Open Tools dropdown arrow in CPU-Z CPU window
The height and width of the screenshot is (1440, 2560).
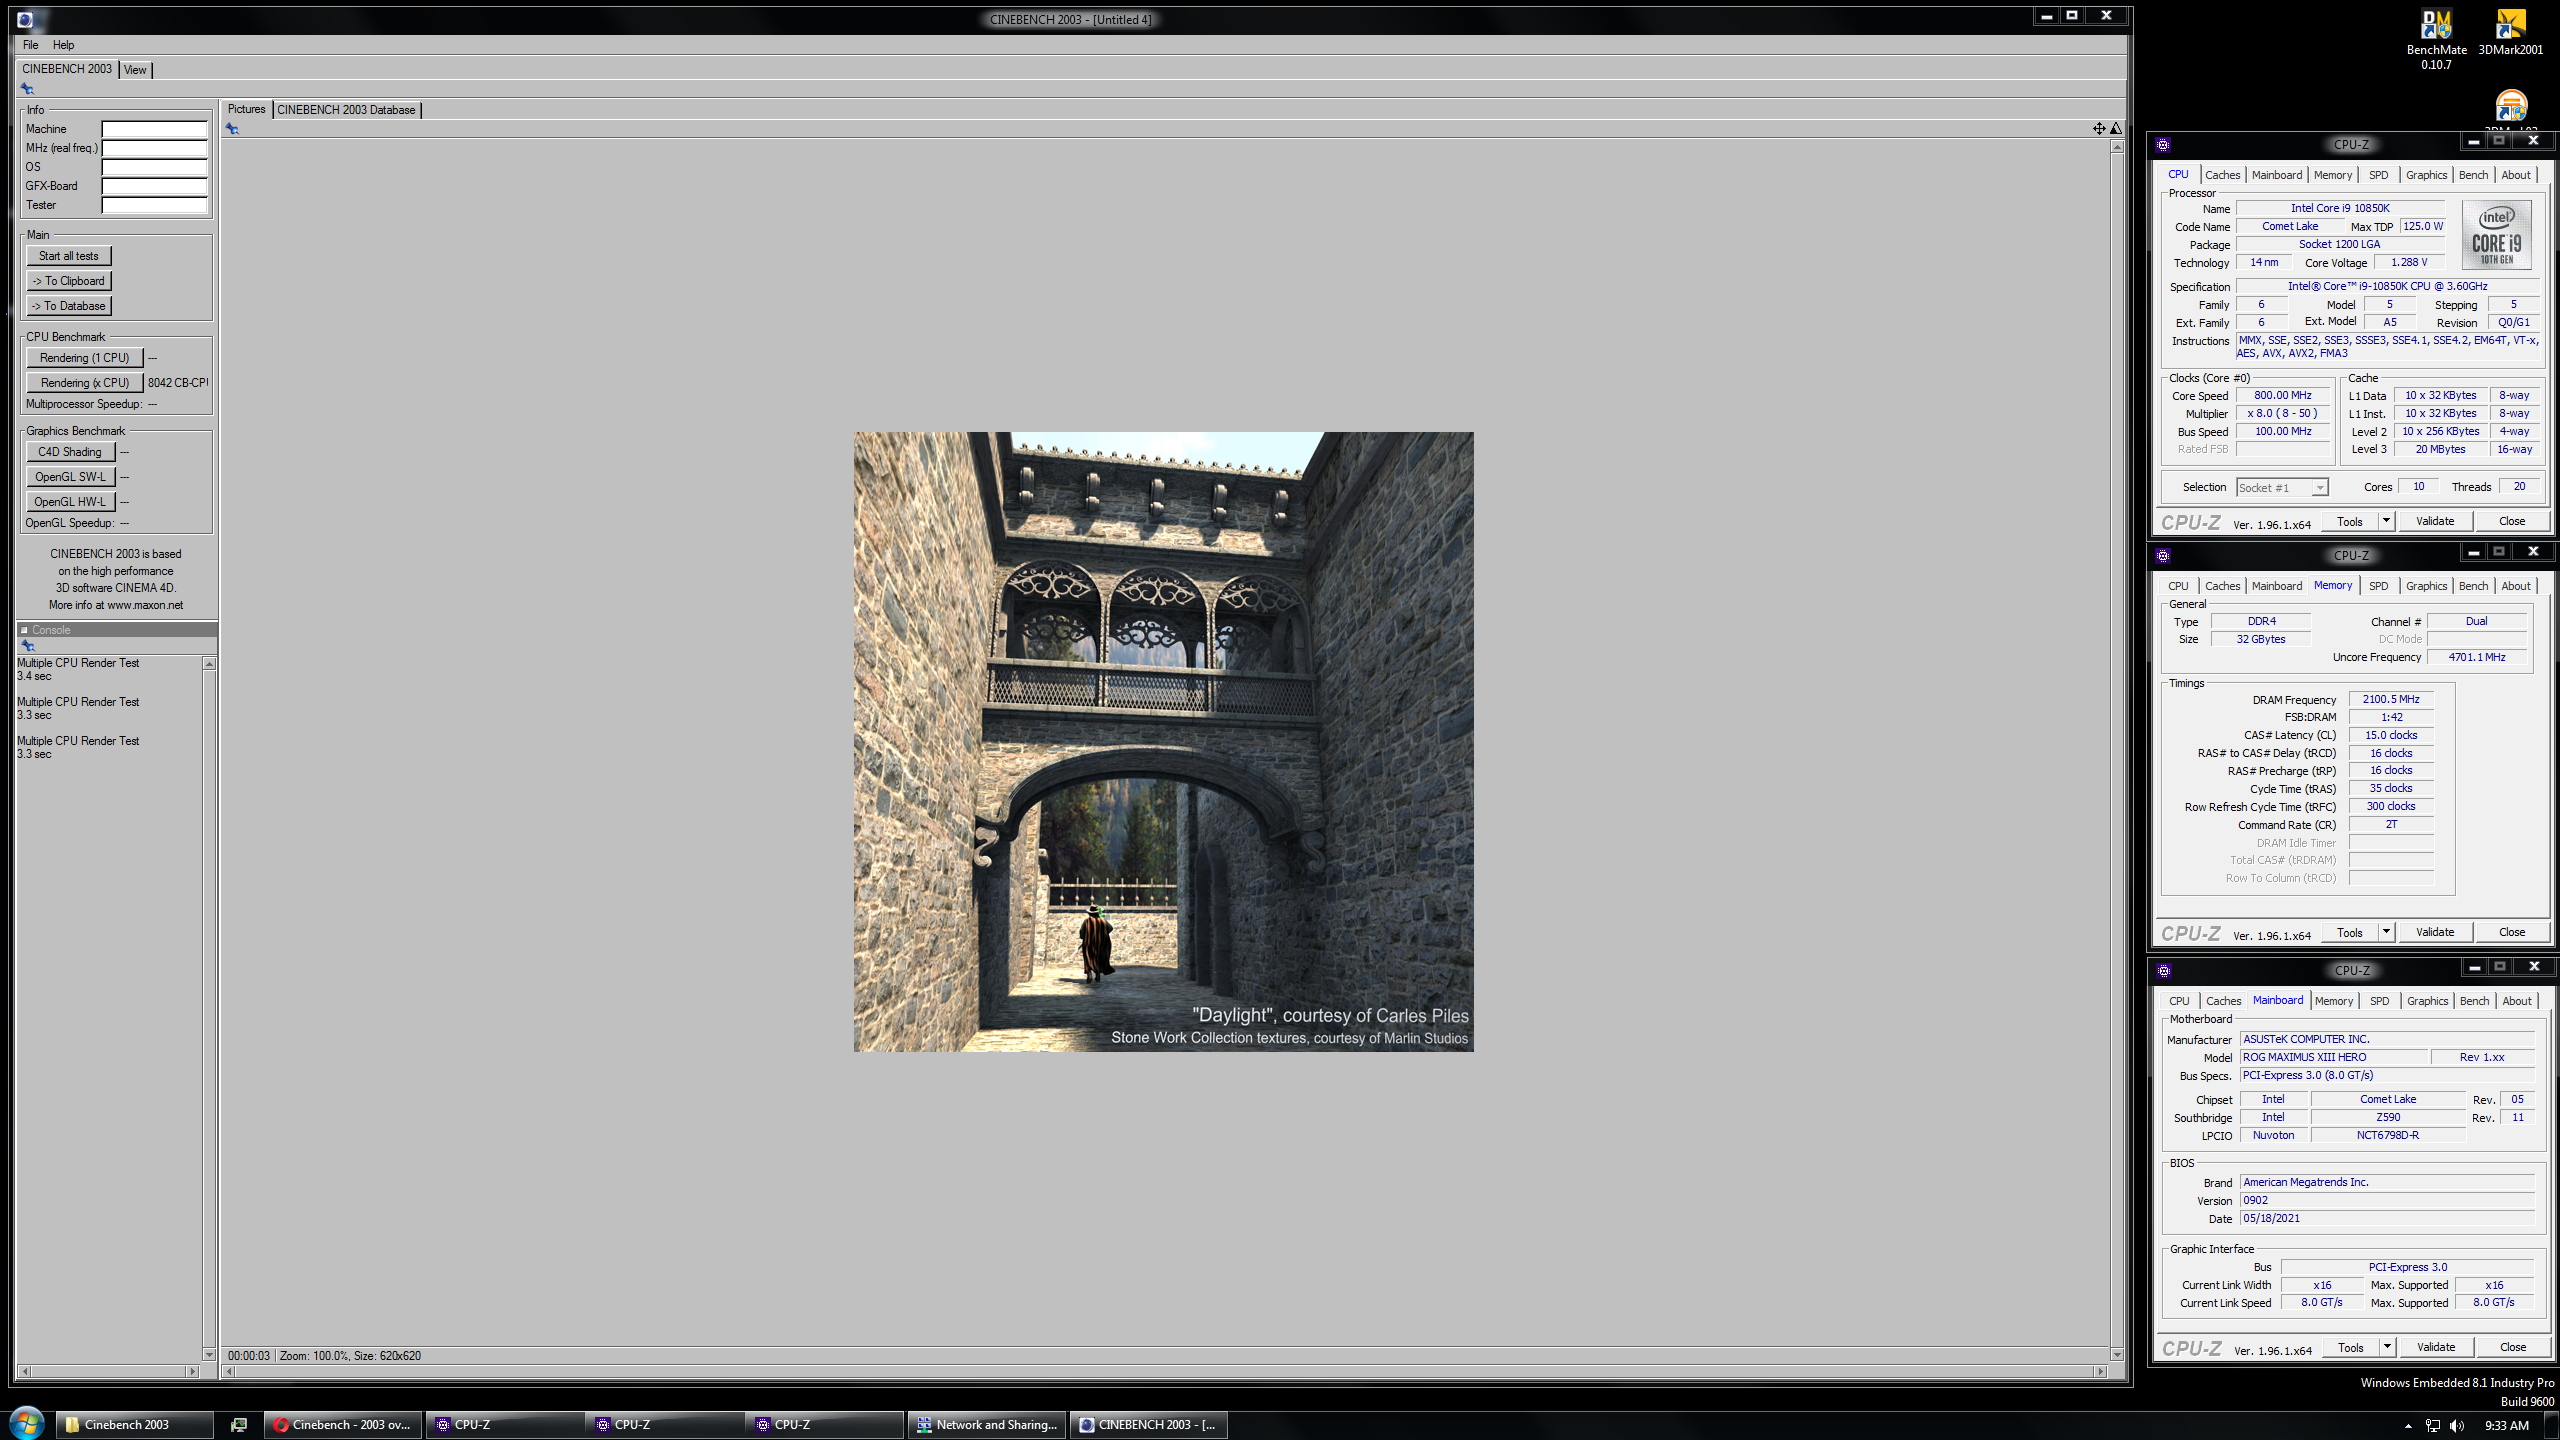click(x=2386, y=521)
